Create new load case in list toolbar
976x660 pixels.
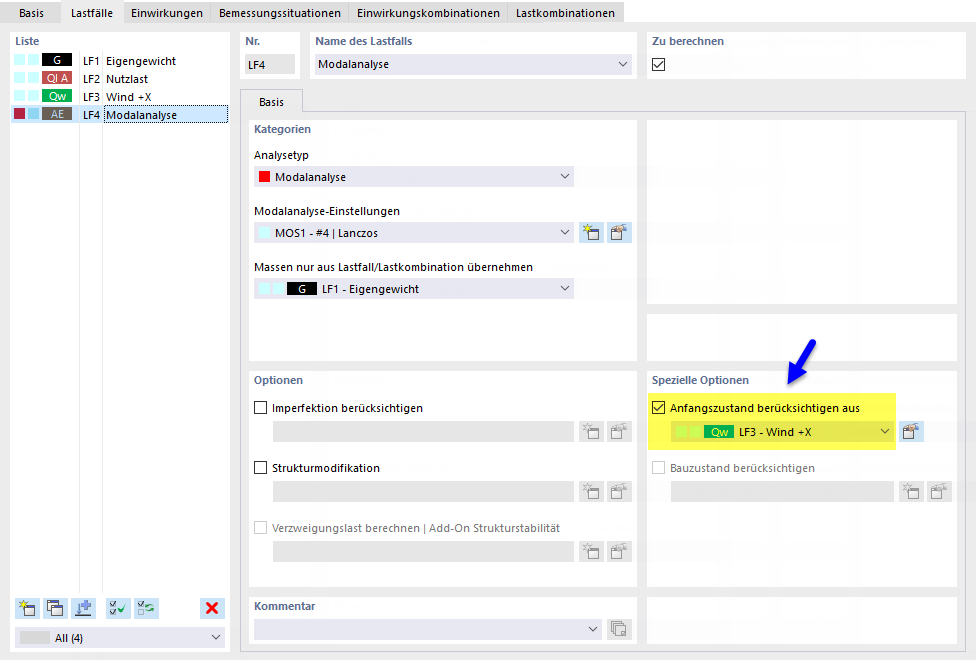pyautogui.click(x=27, y=608)
